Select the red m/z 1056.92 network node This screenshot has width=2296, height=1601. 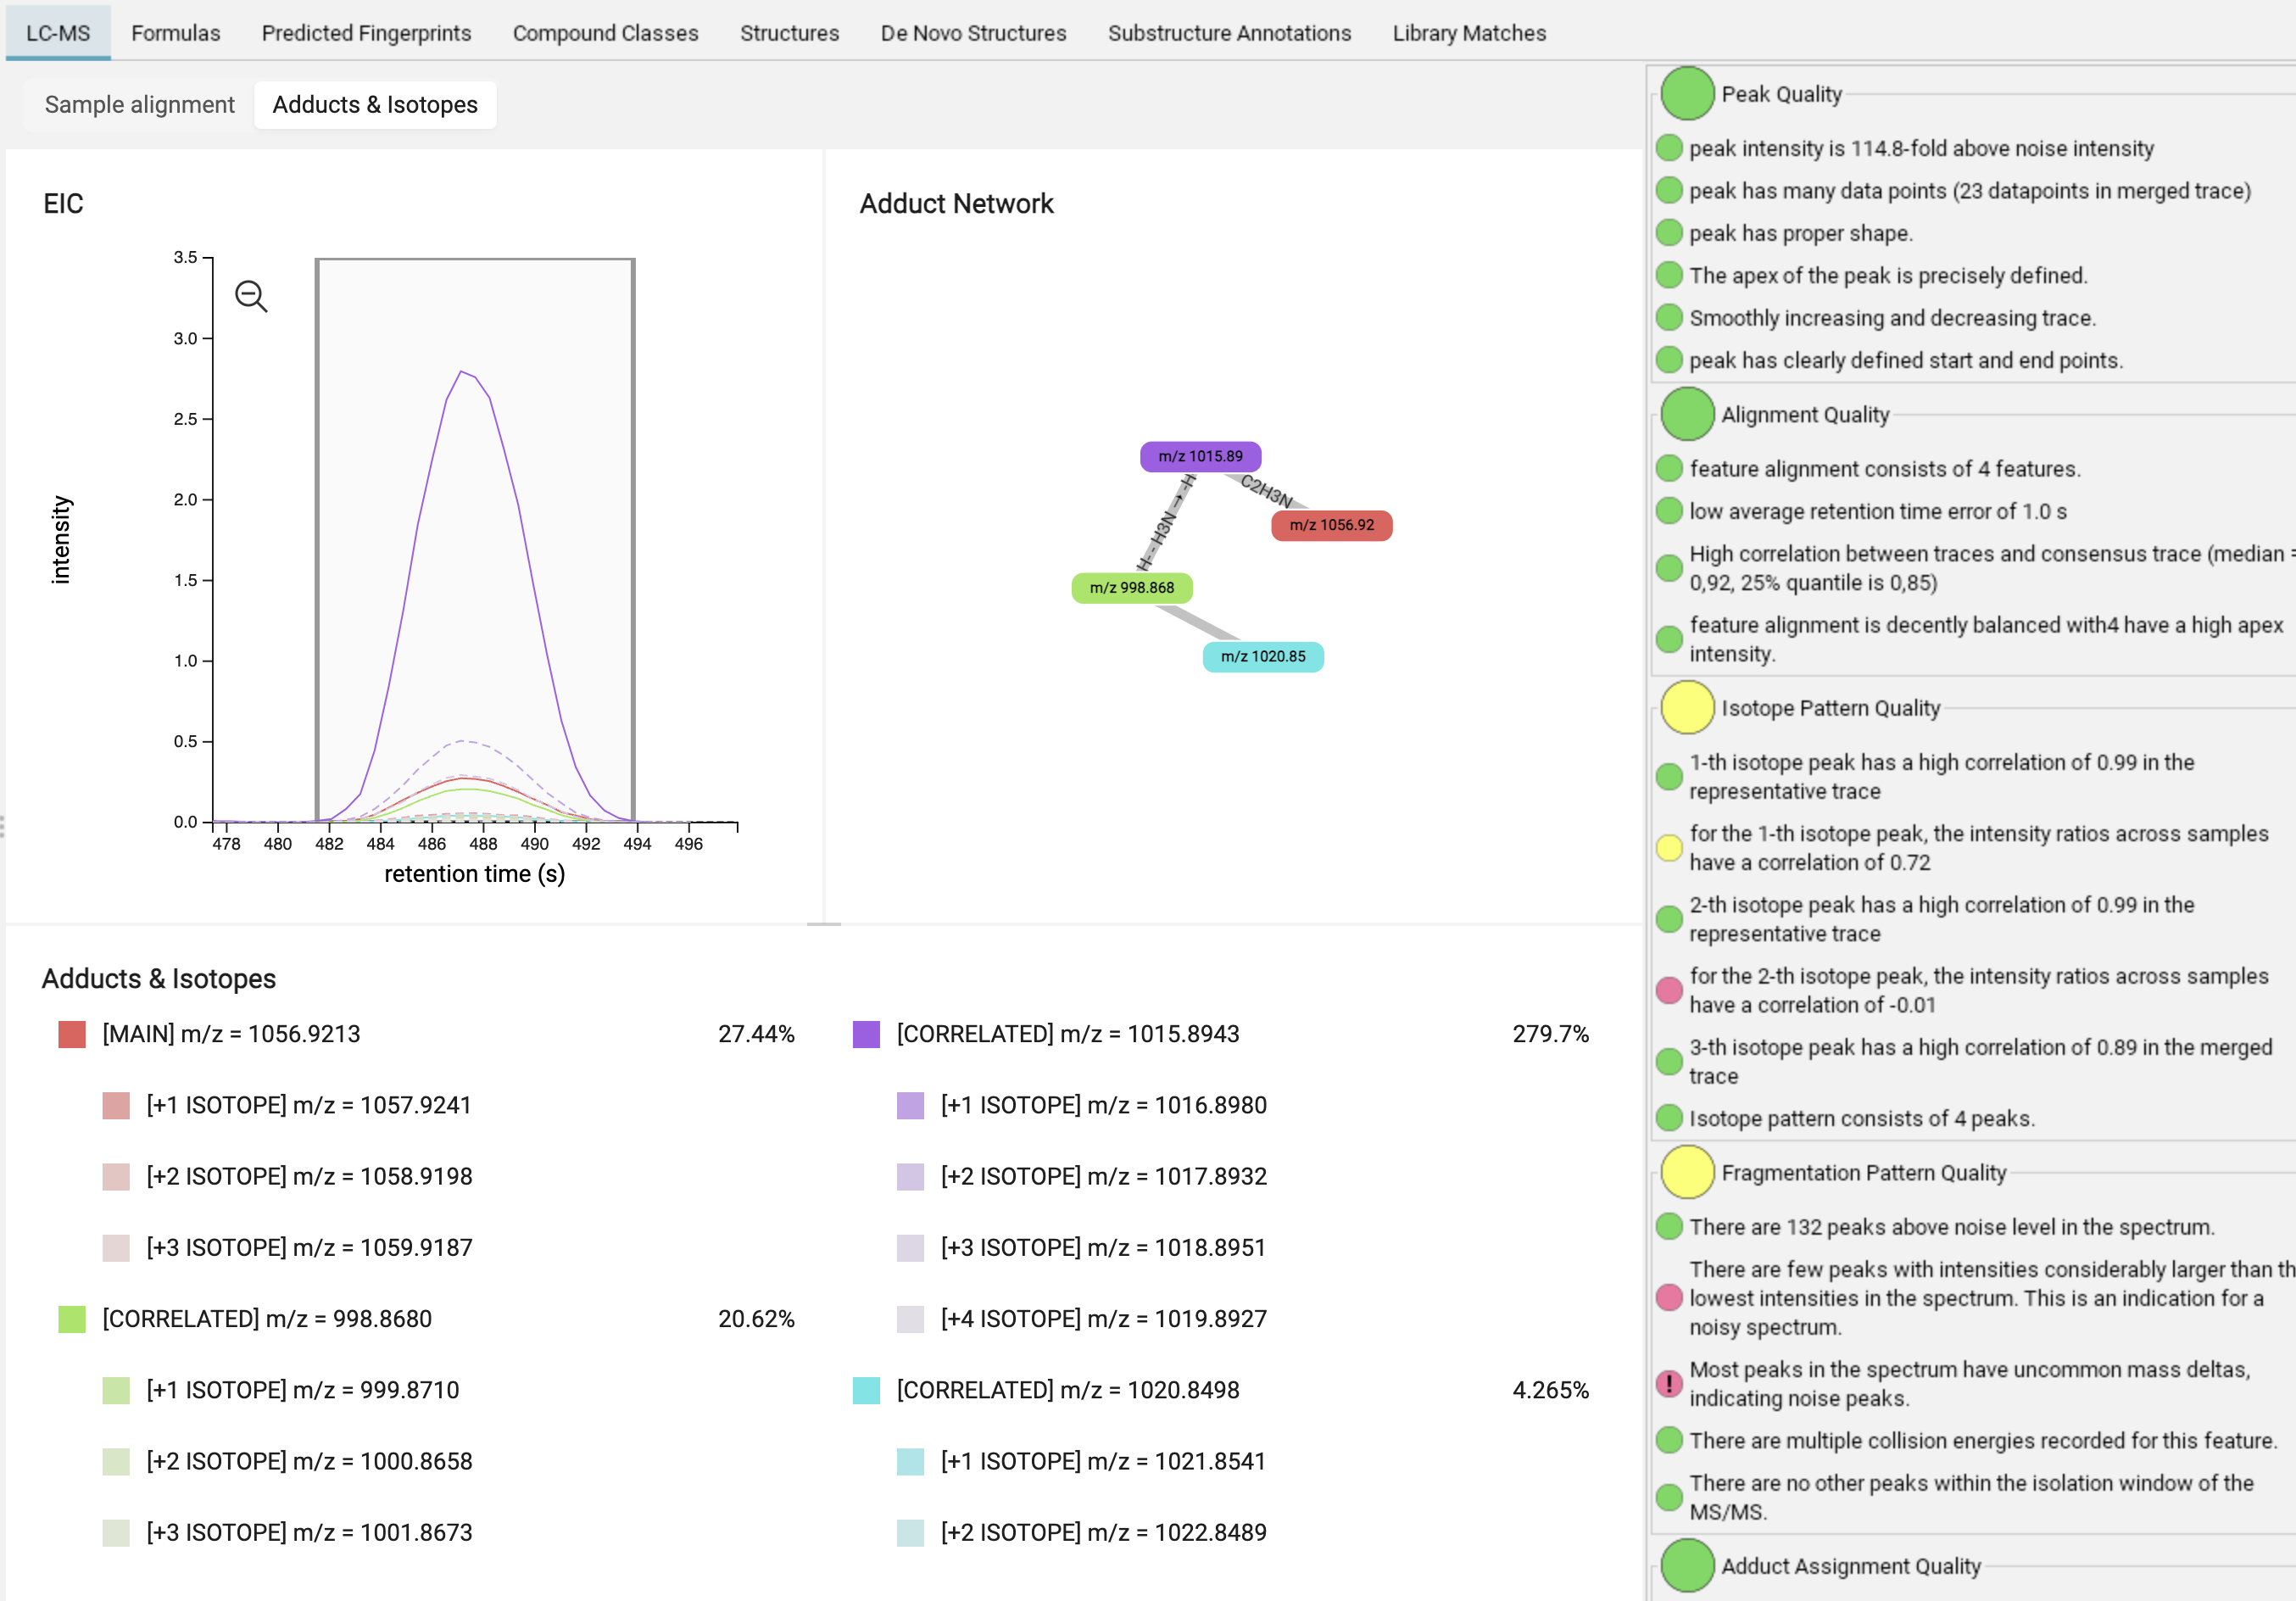coord(1331,525)
